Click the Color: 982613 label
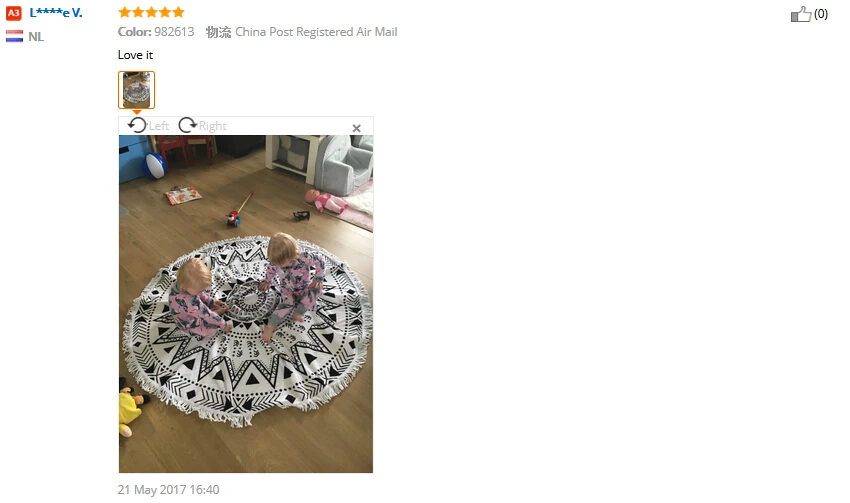Screen dimensions: 850x503 click(156, 32)
